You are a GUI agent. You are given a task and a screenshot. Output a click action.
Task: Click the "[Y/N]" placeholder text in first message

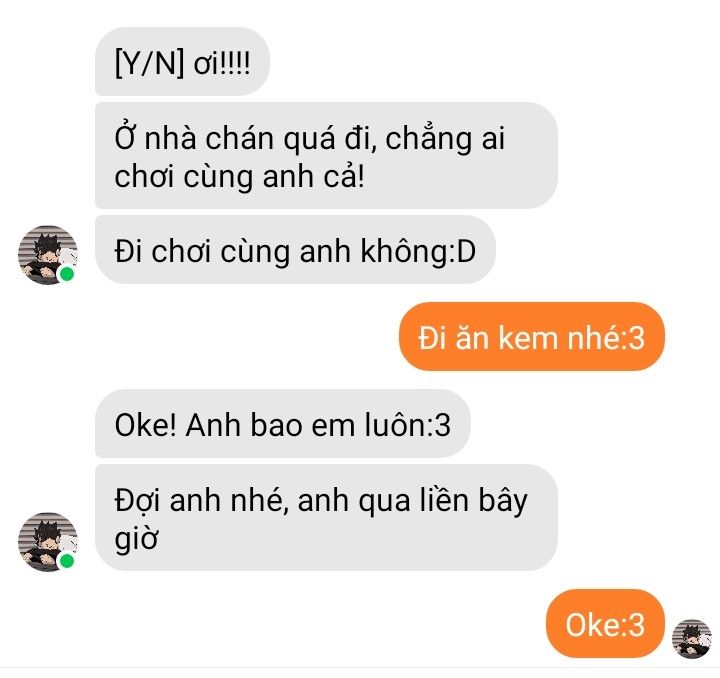click(x=150, y=63)
